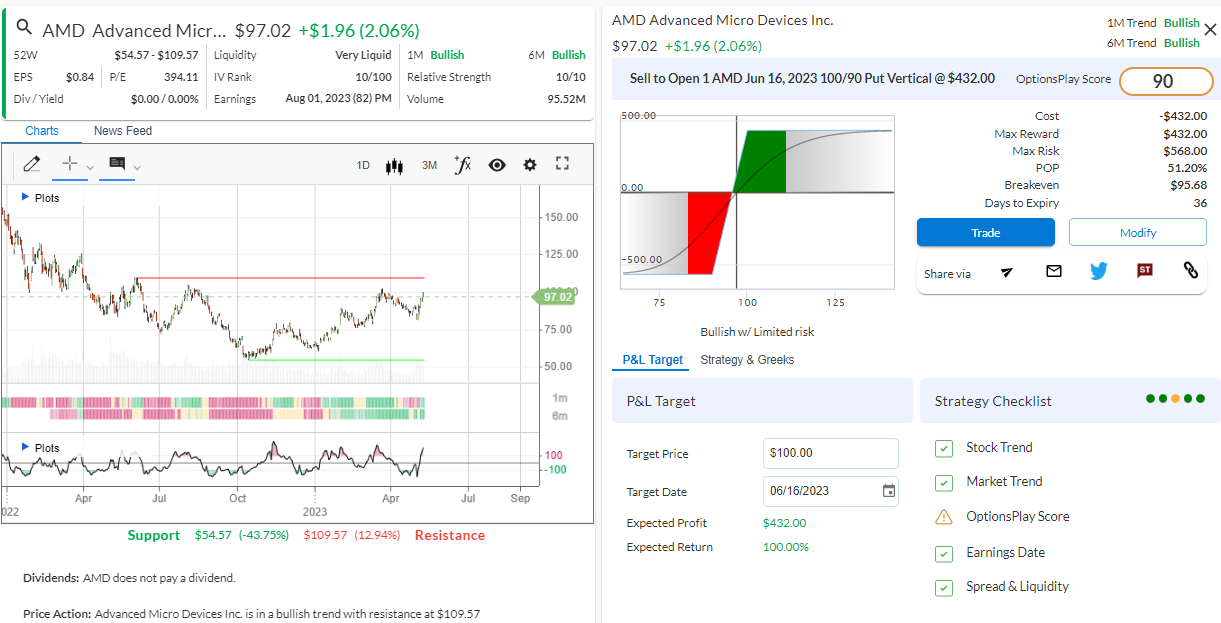The width and height of the screenshot is (1221, 623).
Task: Copy the trade share link
Action: 1191,270
